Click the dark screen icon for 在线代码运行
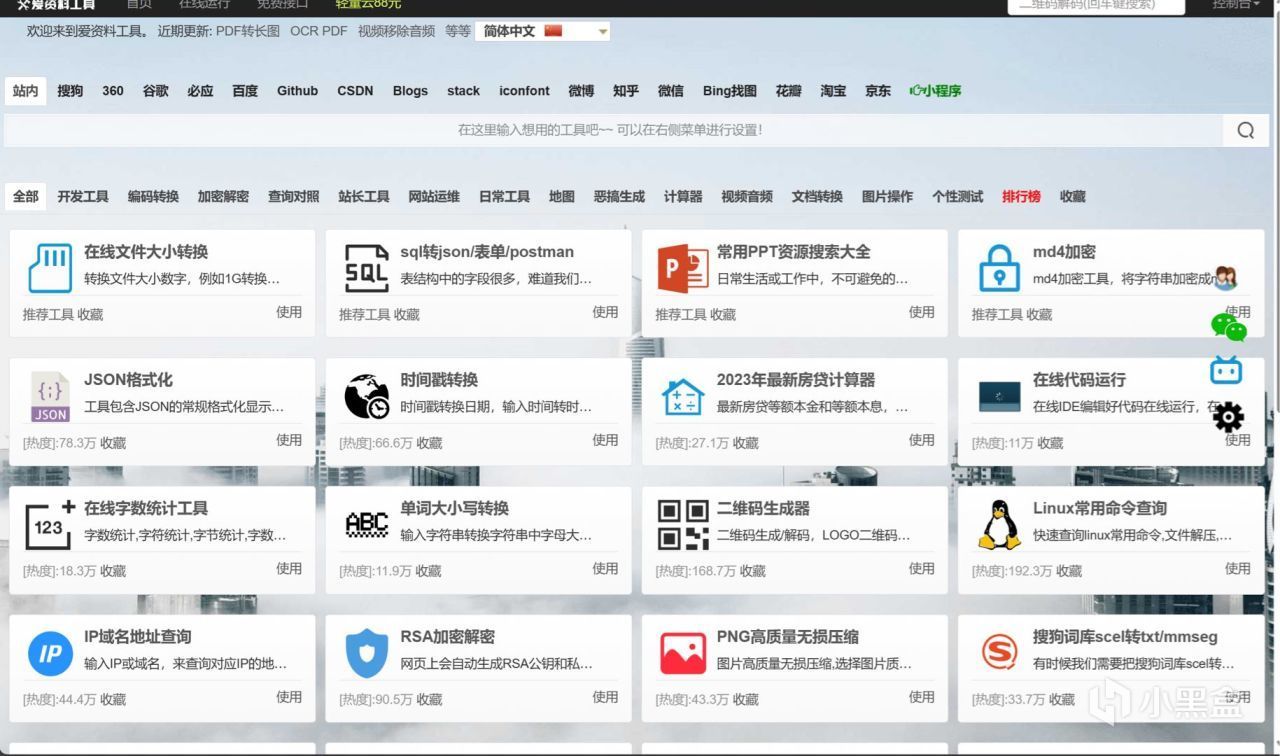Viewport: 1280px width, 756px height. pyautogui.click(x=999, y=396)
